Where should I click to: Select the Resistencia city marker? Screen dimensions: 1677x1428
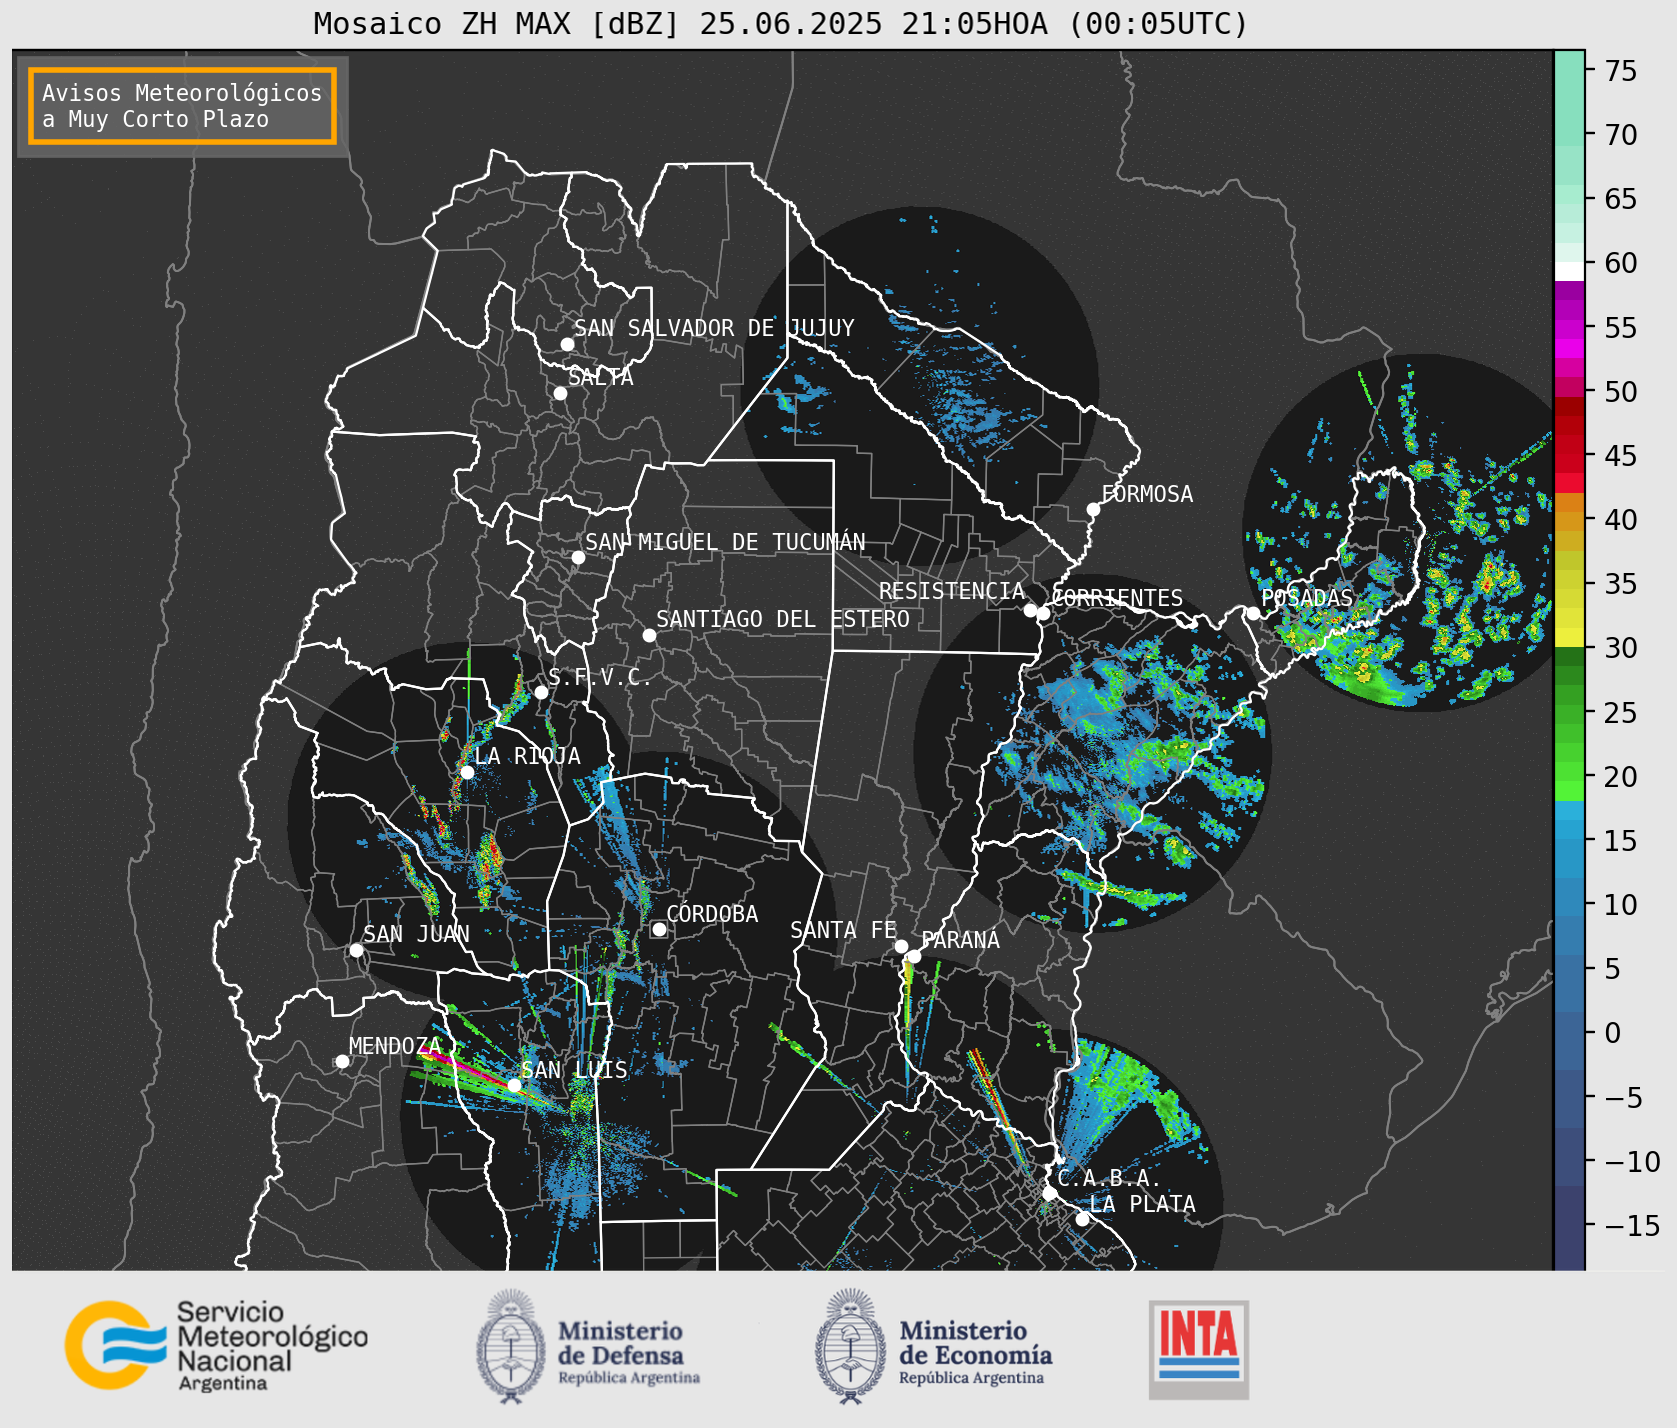[1030, 610]
